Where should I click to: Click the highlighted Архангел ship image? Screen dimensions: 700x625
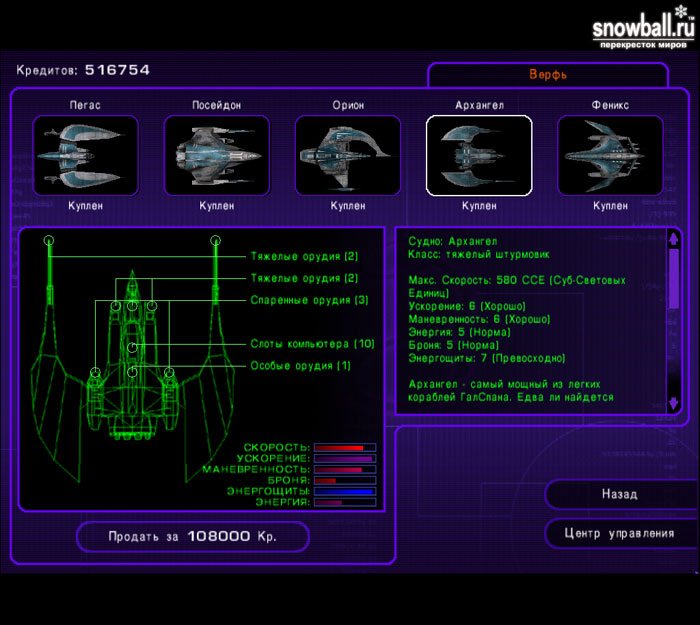tap(479, 155)
